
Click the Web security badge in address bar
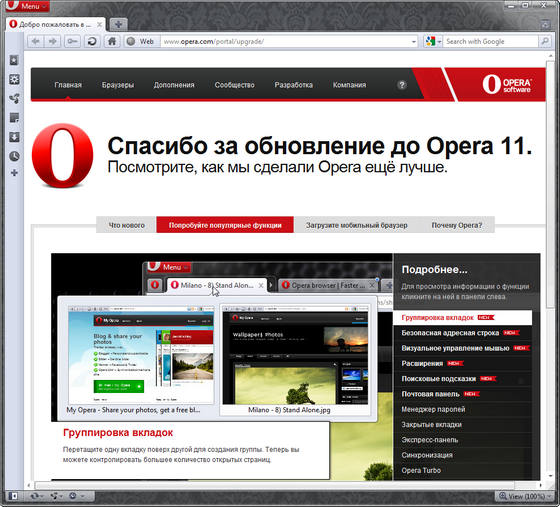(x=141, y=41)
